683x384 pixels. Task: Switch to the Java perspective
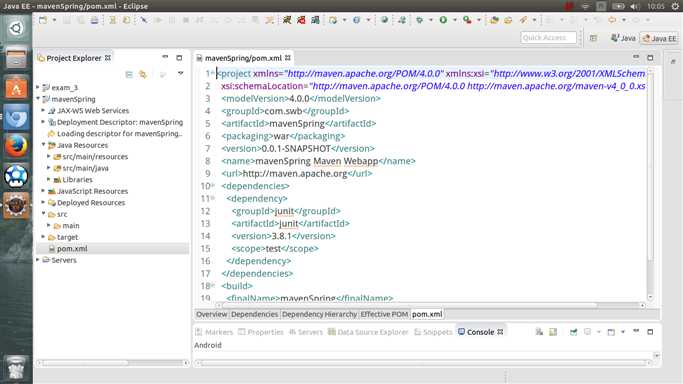(623, 38)
